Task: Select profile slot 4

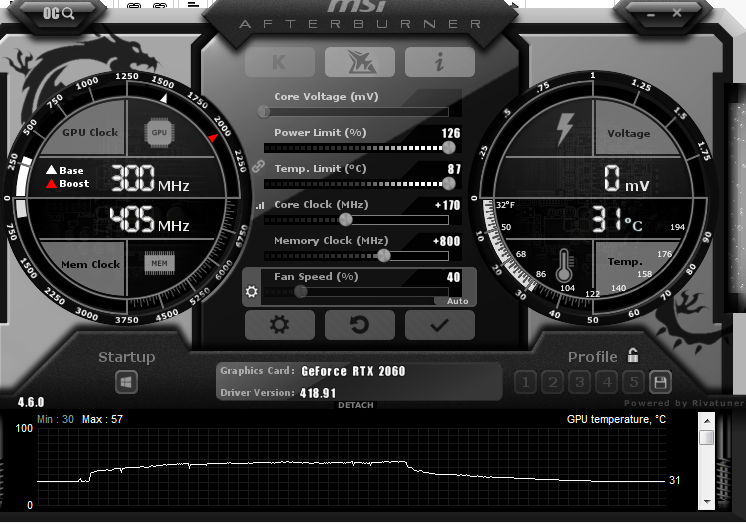Action: tap(607, 382)
